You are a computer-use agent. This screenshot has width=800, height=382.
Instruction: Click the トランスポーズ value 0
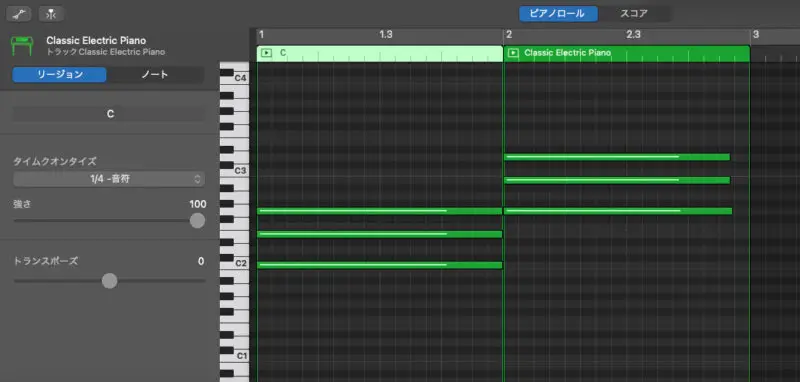click(201, 262)
